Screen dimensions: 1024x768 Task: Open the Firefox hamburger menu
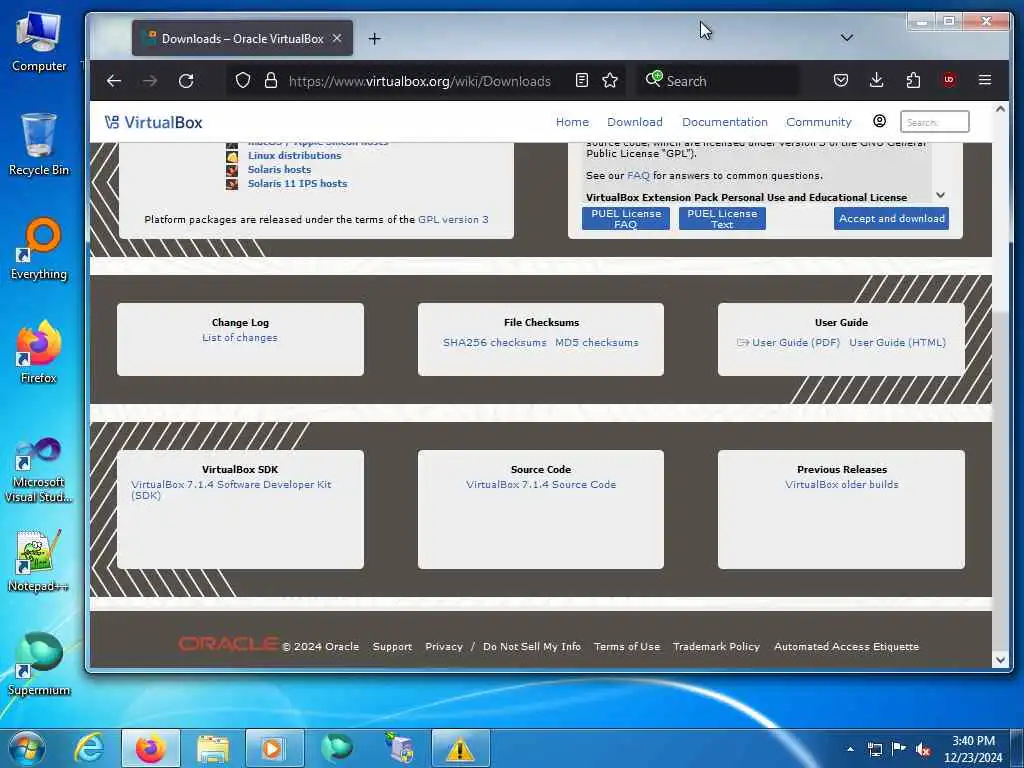(985, 80)
